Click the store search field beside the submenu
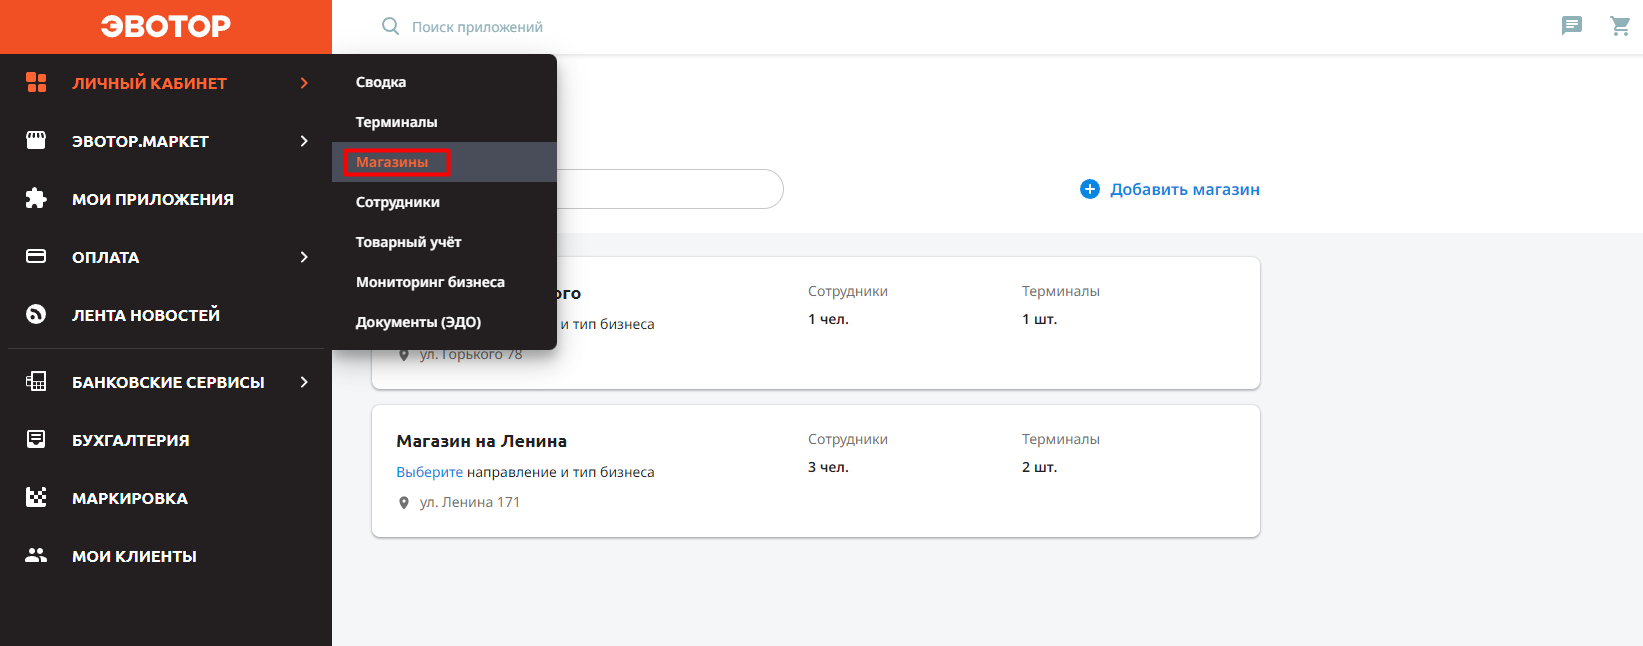Viewport: 1643px width, 646px height. [x=670, y=189]
